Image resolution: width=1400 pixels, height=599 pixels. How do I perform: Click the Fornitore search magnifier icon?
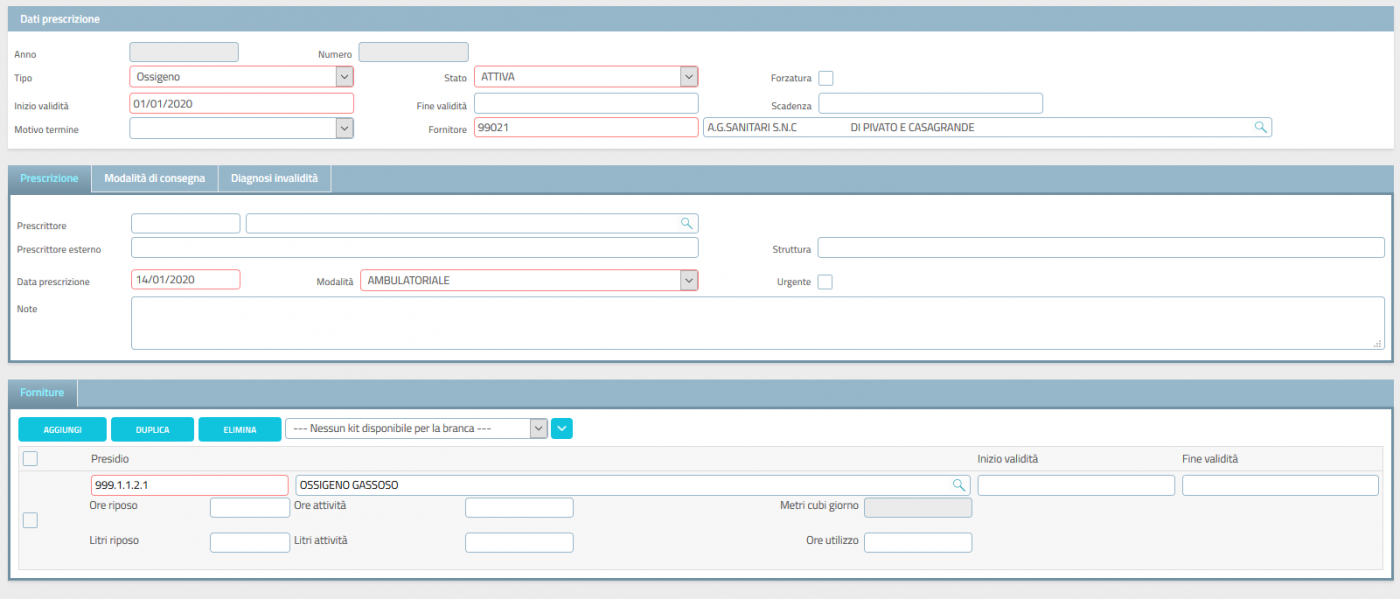tap(1260, 127)
